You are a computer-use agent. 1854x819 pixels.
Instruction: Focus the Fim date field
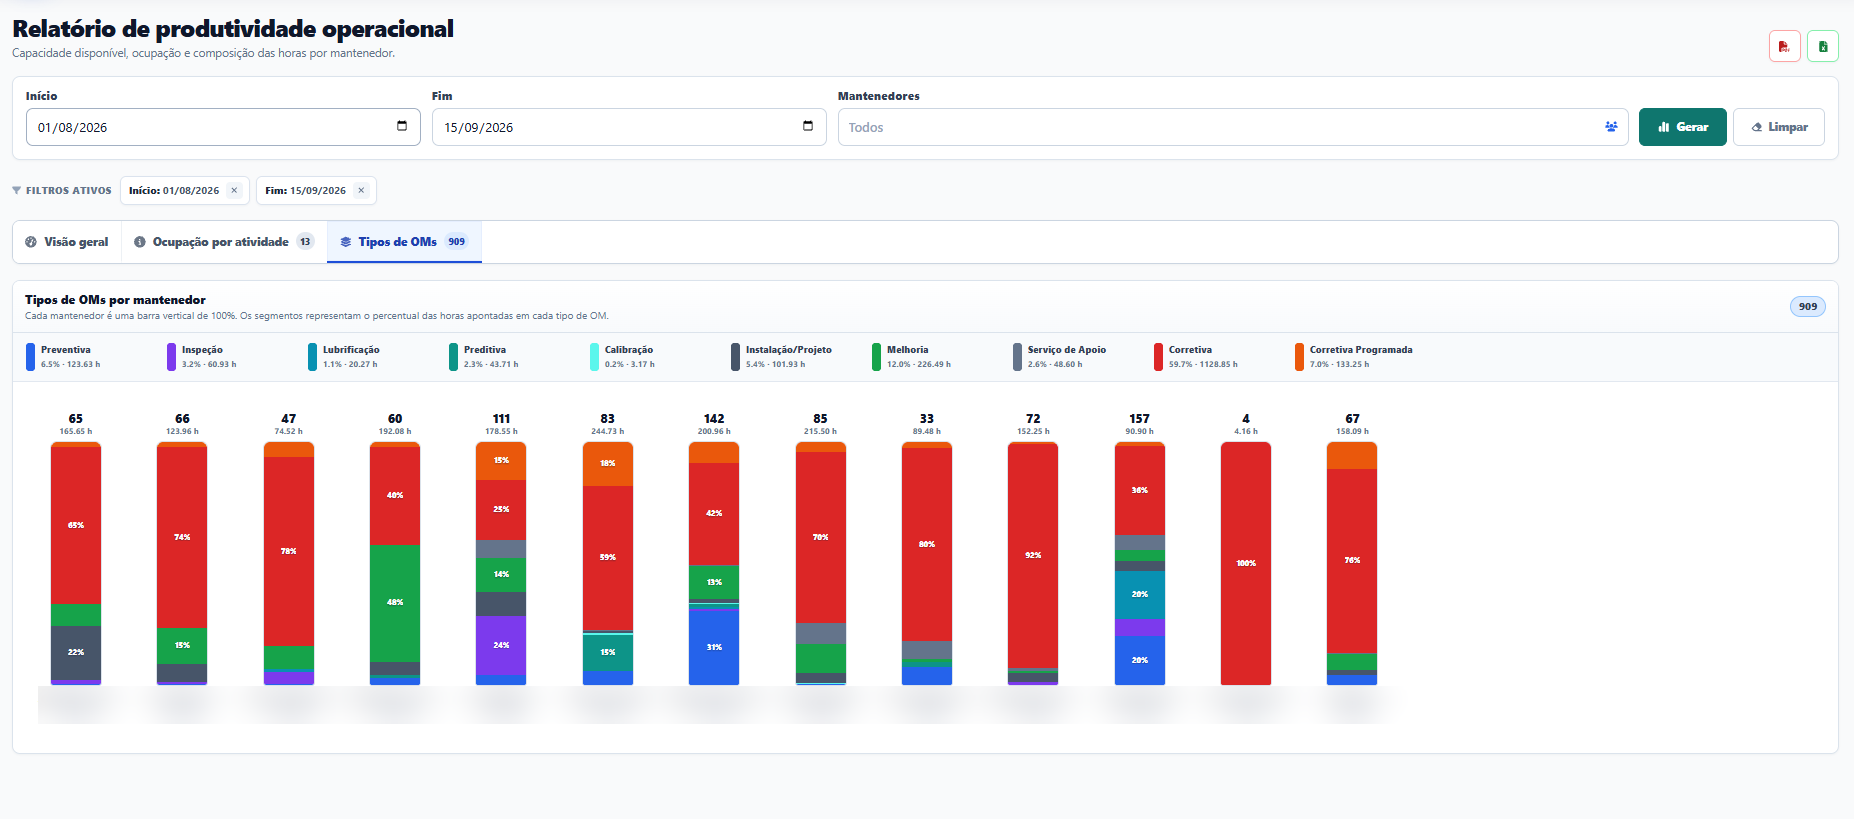coord(629,127)
